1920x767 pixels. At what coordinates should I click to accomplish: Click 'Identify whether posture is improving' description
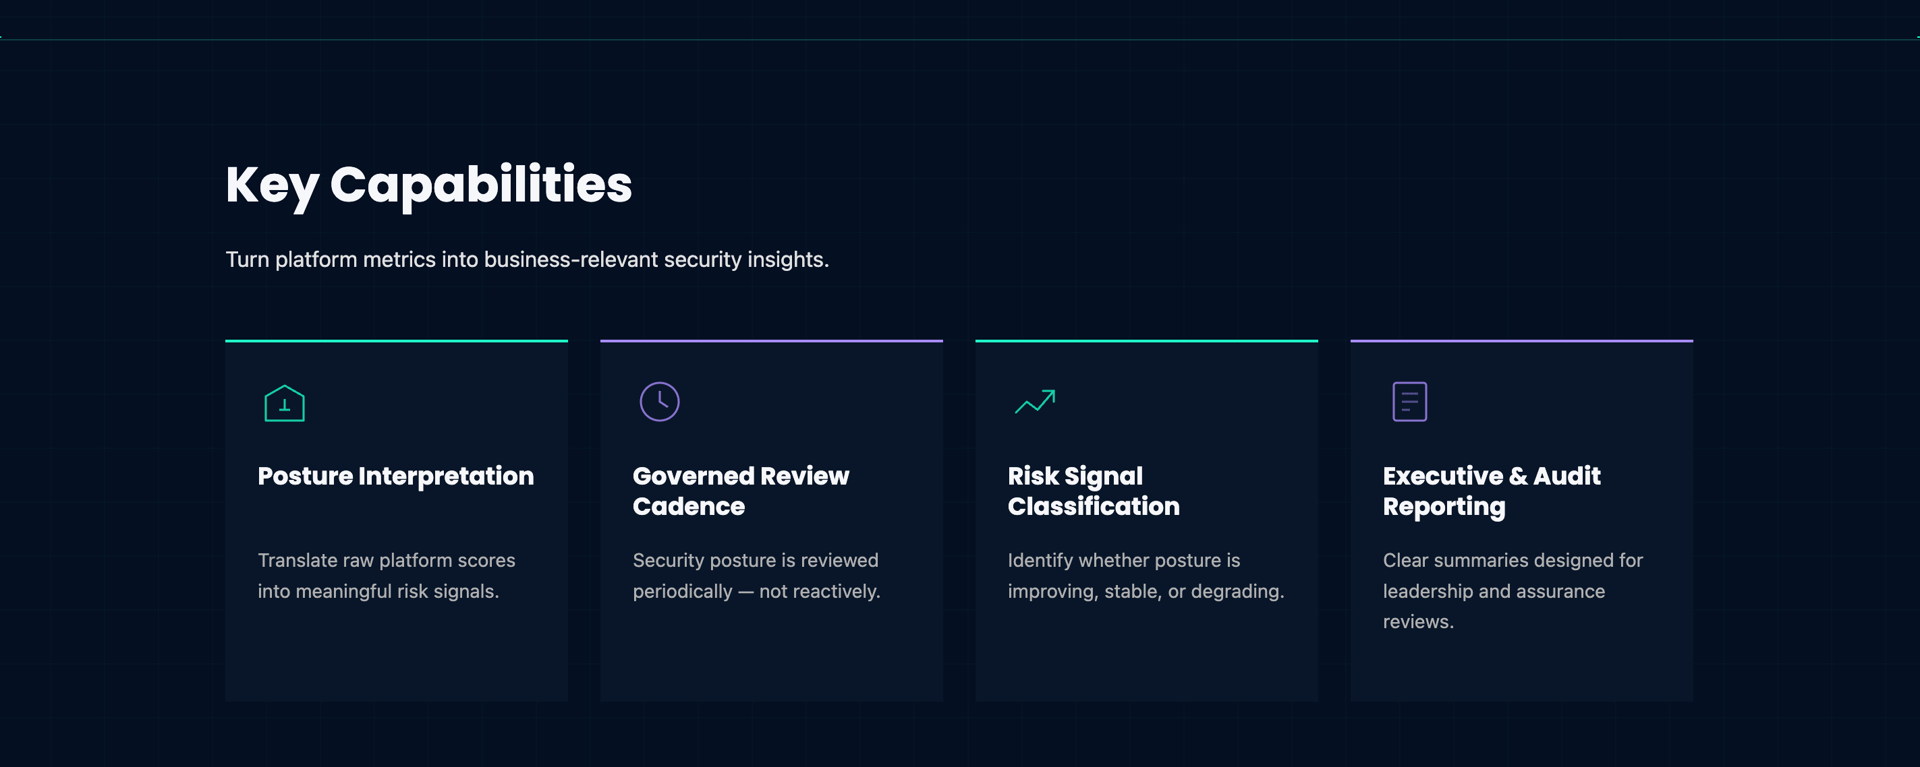(x=1146, y=576)
